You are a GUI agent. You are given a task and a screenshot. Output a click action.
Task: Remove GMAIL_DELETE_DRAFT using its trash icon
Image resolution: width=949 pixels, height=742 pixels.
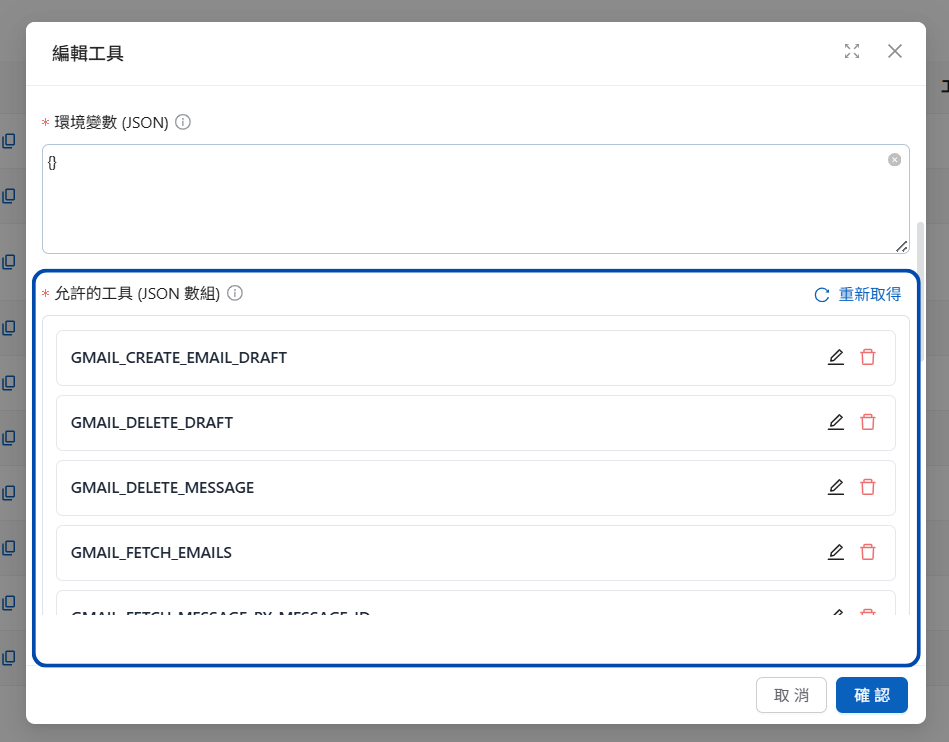pos(868,422)
